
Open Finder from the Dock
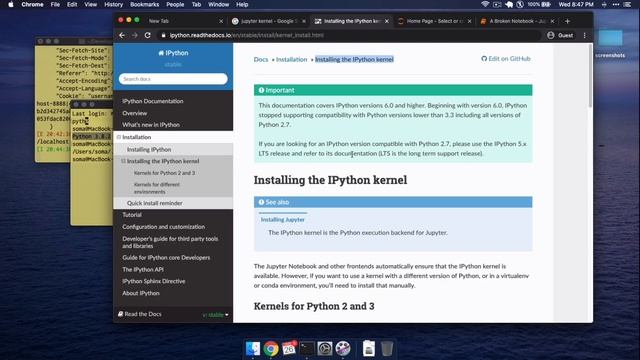[x=253, y=349]
